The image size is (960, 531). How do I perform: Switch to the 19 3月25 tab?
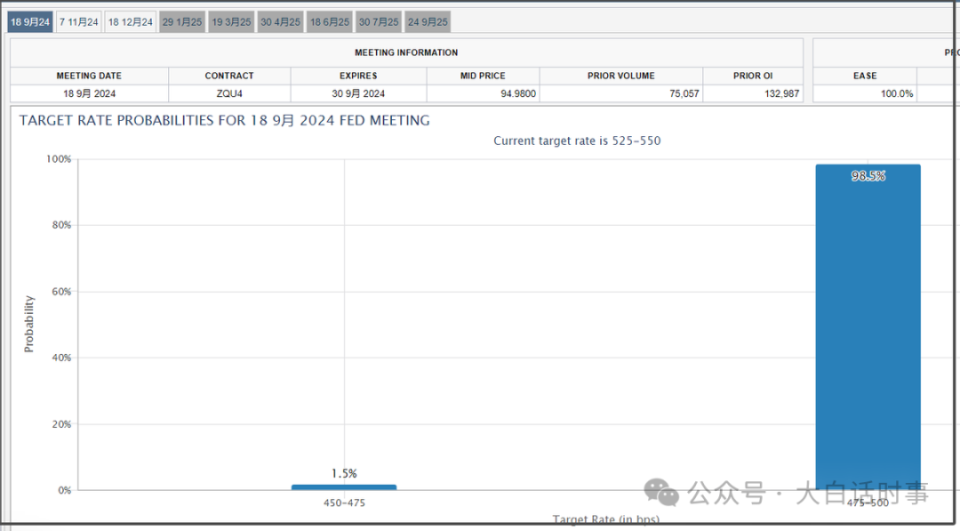[x=231, y=22]
